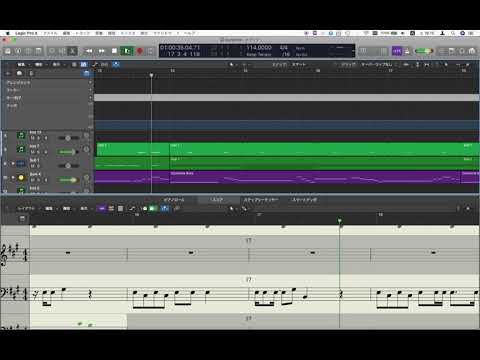Click the Add Track plus button
This screenshot has width=480, height=360.
tap(8, 73)
